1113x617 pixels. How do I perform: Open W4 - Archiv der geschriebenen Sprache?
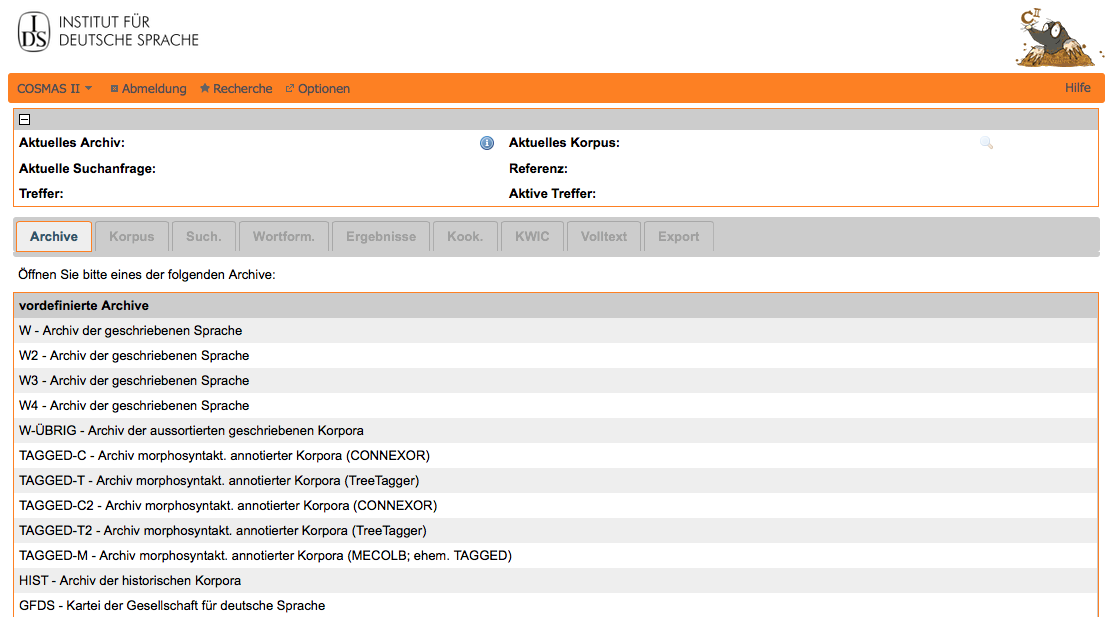[556, 405]
